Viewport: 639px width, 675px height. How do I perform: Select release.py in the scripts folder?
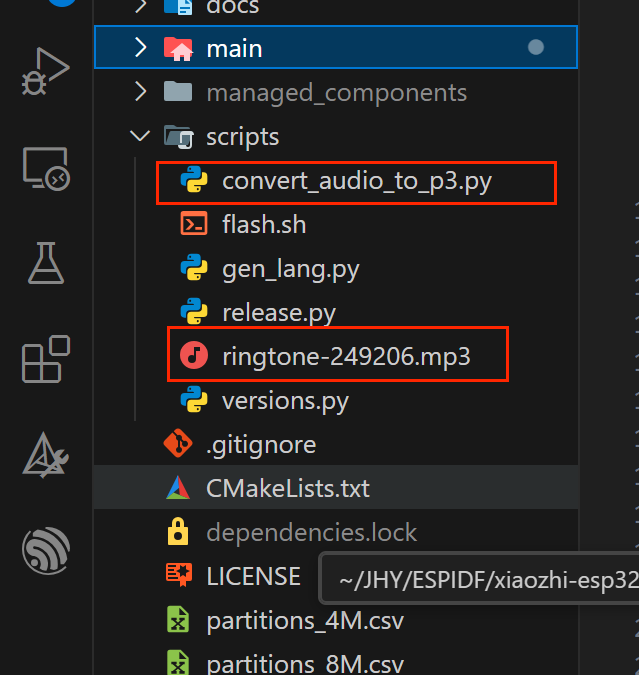click(x=278, y=313)
